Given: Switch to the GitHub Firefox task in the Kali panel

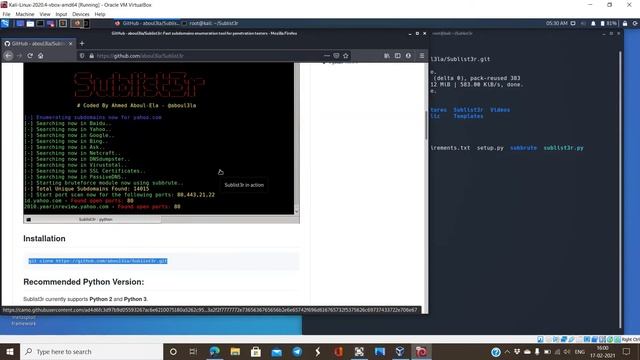Looking at the screenshot, I should pos(147,23).
